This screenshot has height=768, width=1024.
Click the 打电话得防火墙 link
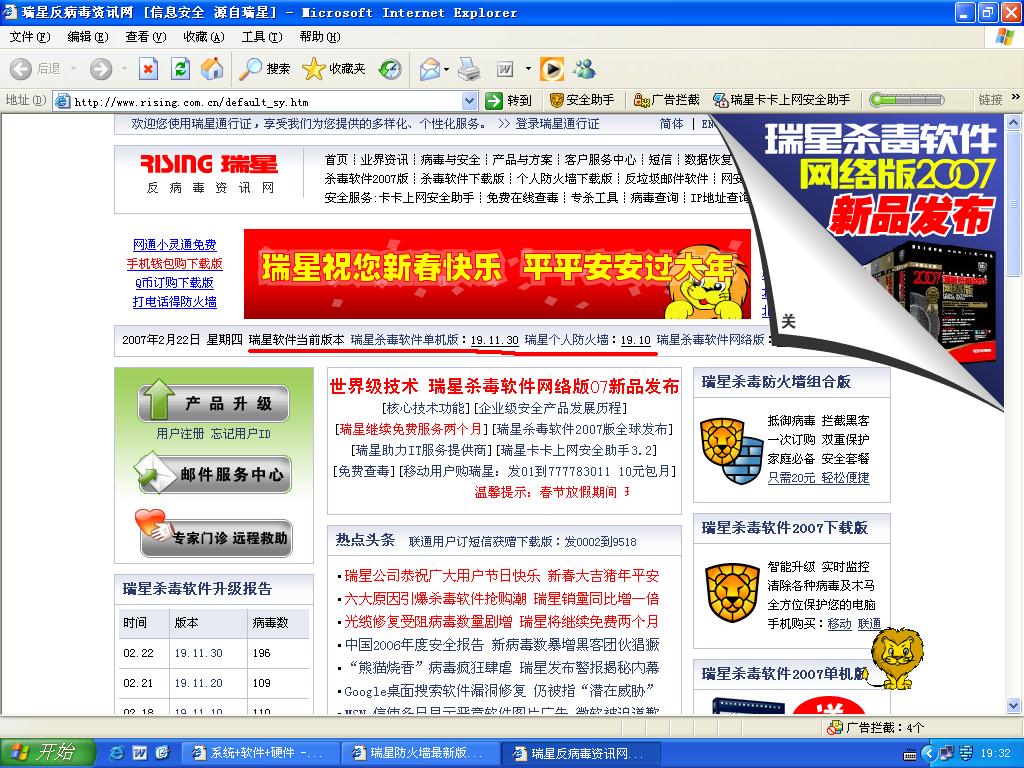[x=174, y=301]
